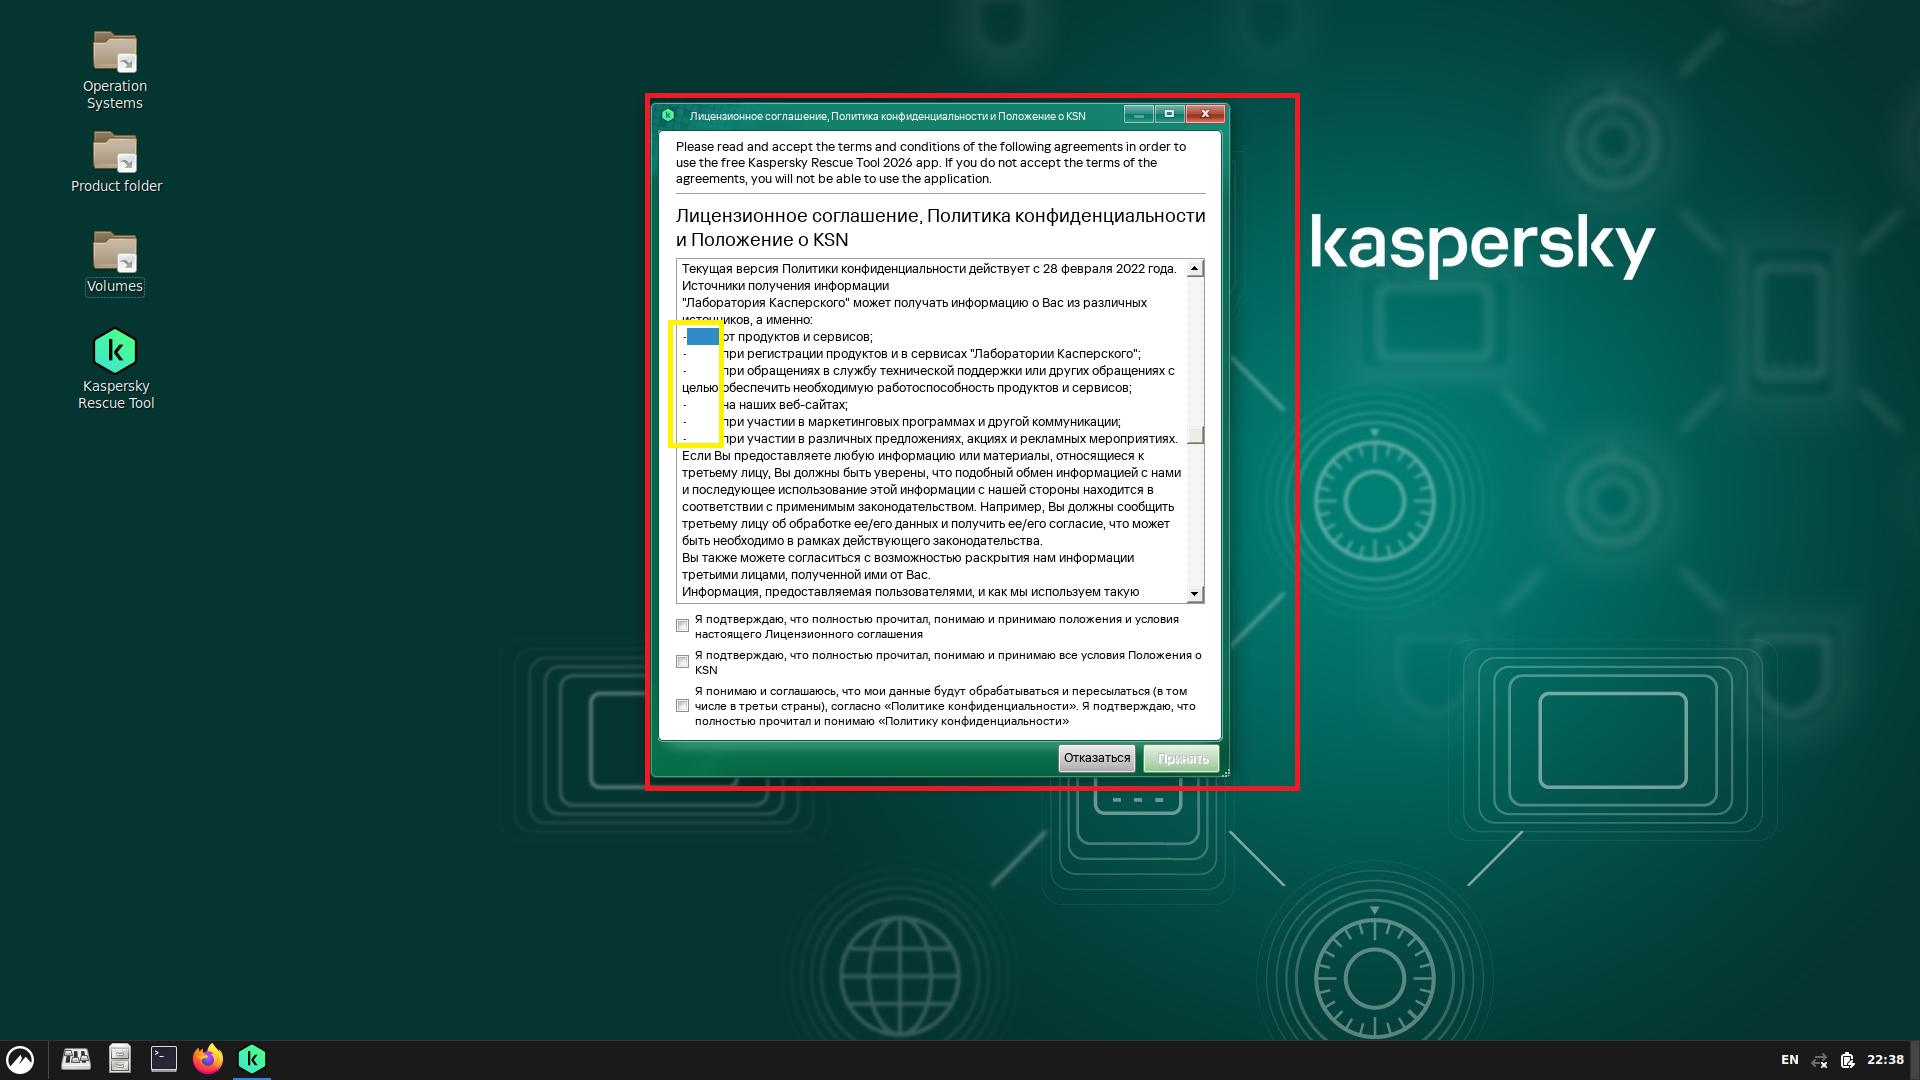
Task: Launch the terminal from the taskbar
Action: pos(164,1059)
